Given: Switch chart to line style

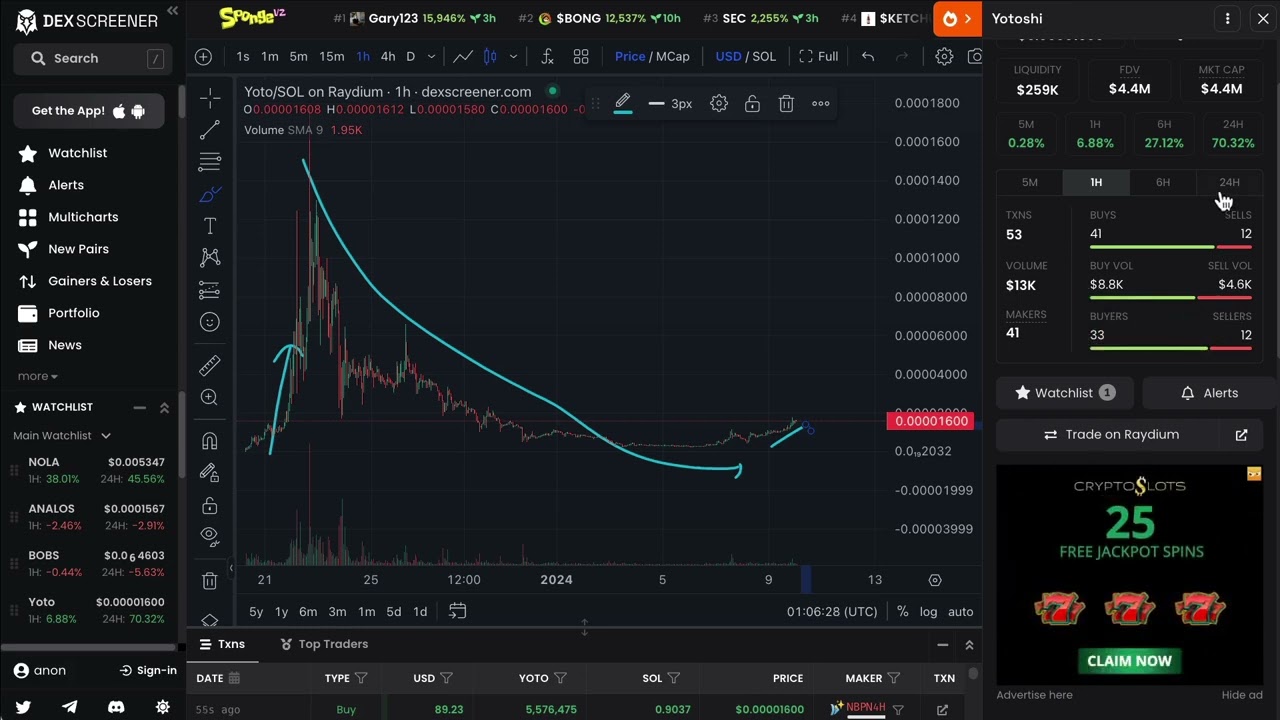Looking at the screenshot, I should [x=463, y=57].
